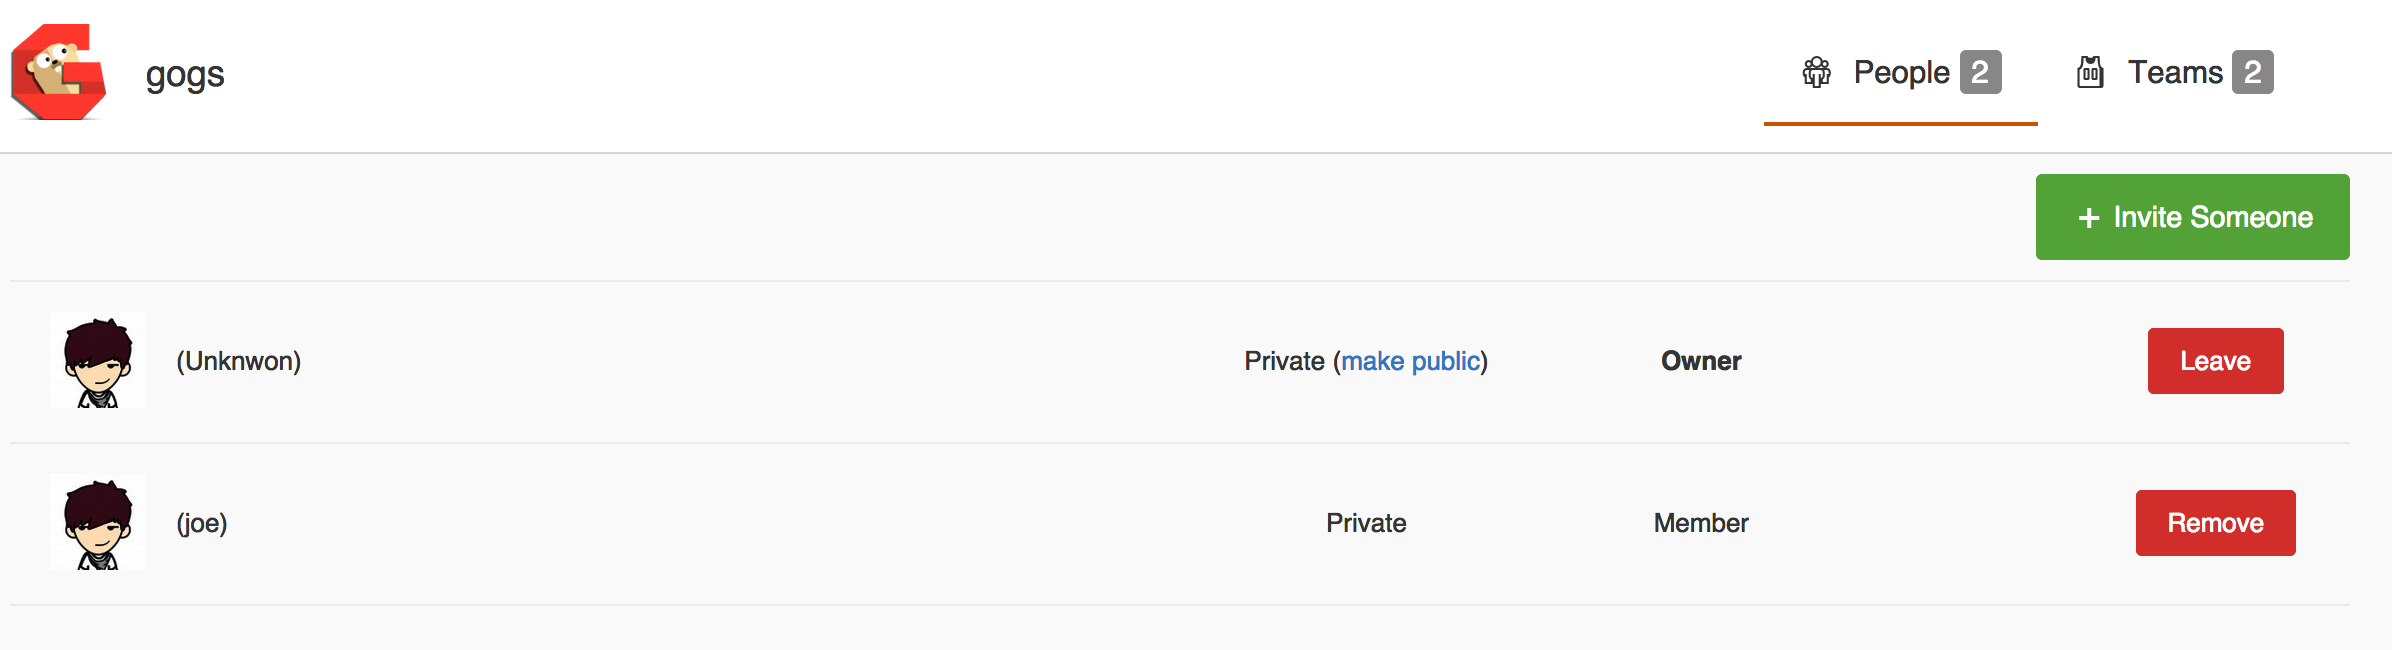Switch to the People tab

(x=1901, y=73)
